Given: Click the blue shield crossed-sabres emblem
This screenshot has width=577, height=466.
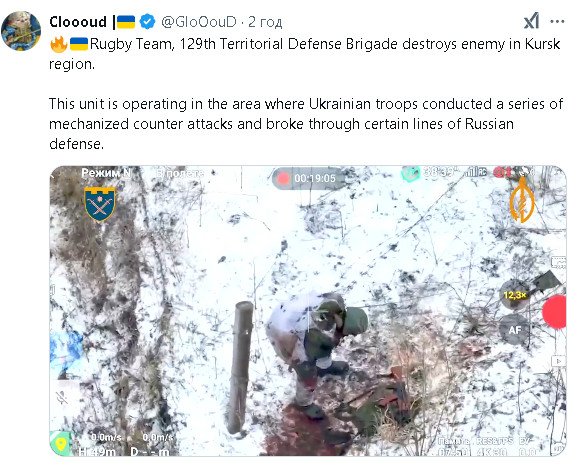Looking at the screenshot, I should click(x=100, y=204).
